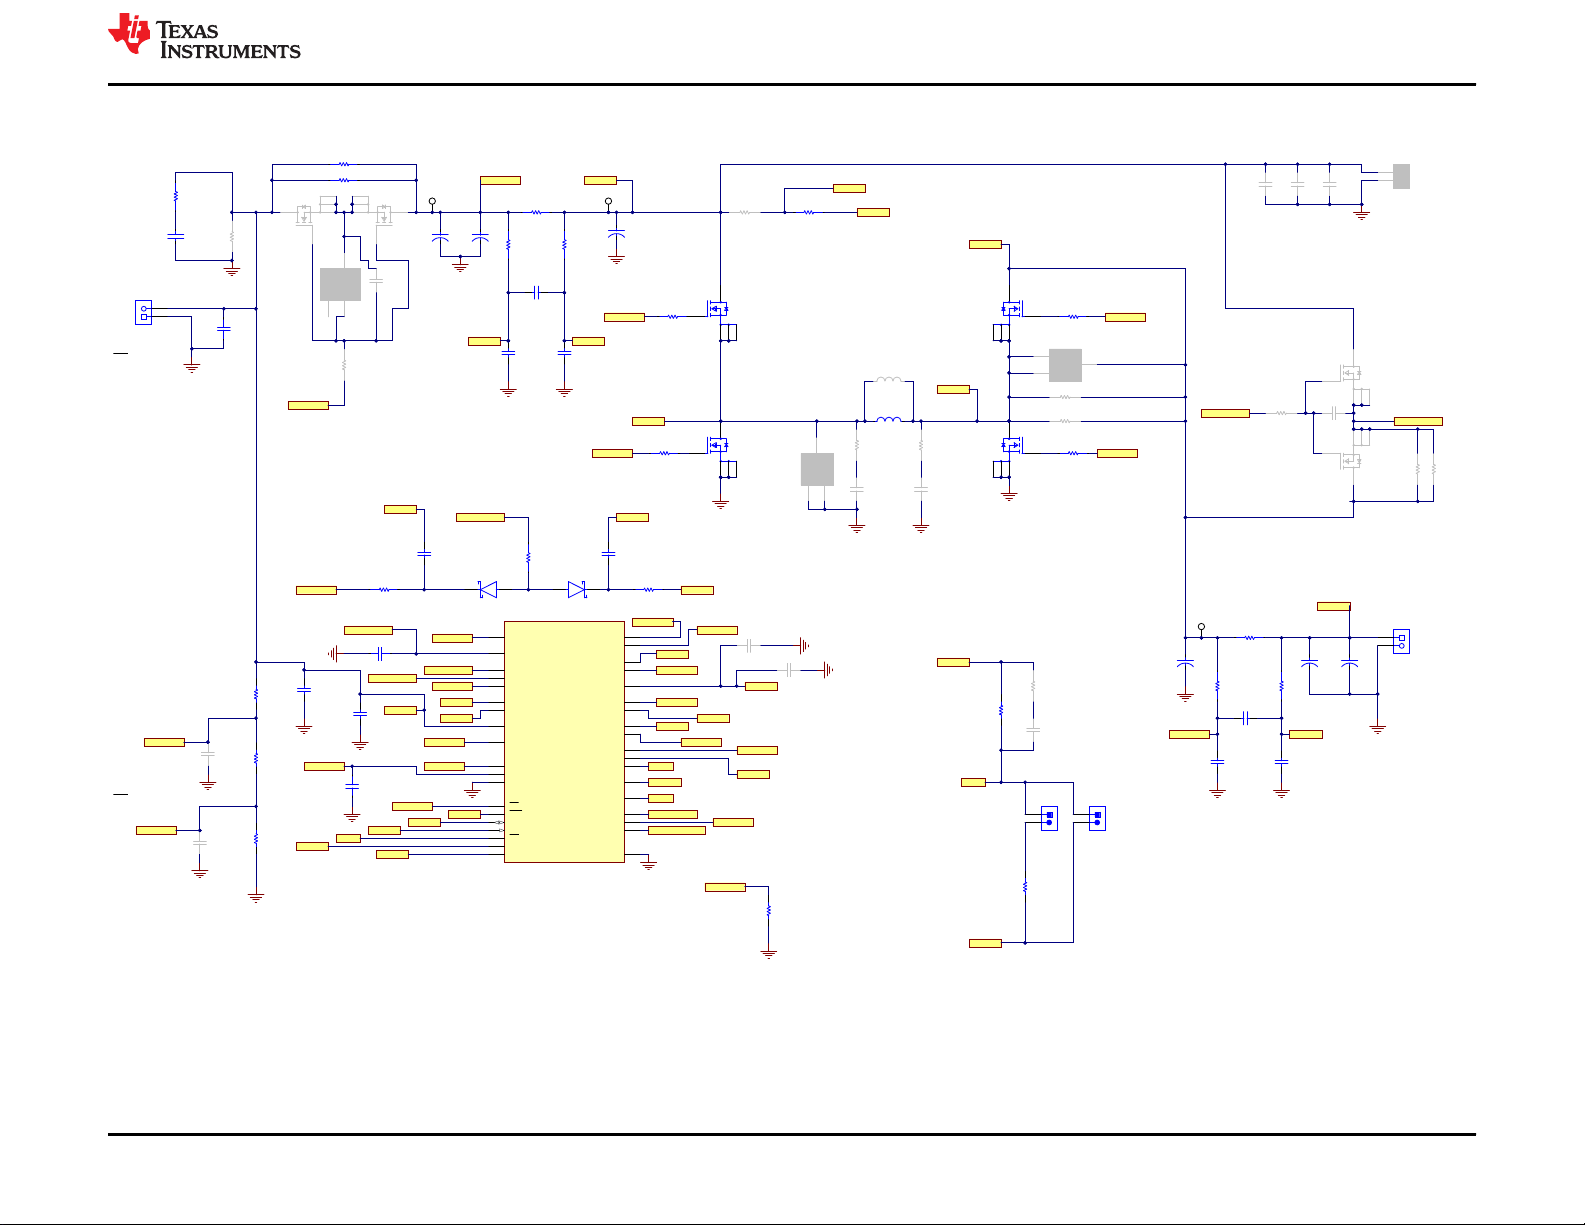Select the gray block in the top-left transistor circuit

click(x=340, y=284)
